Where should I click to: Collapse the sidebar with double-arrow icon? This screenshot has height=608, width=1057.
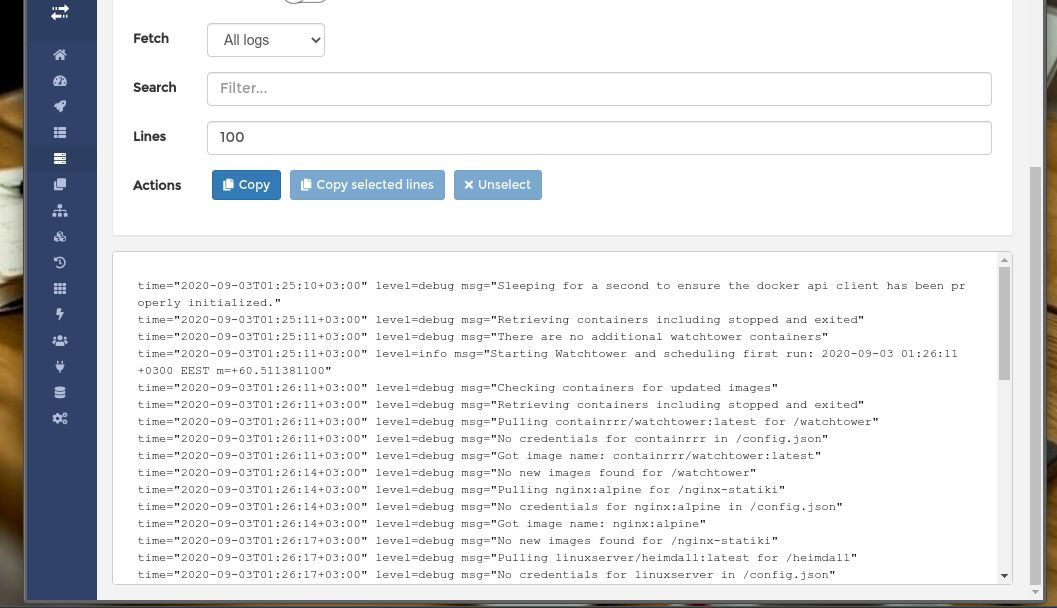click(x=60, y=12)
